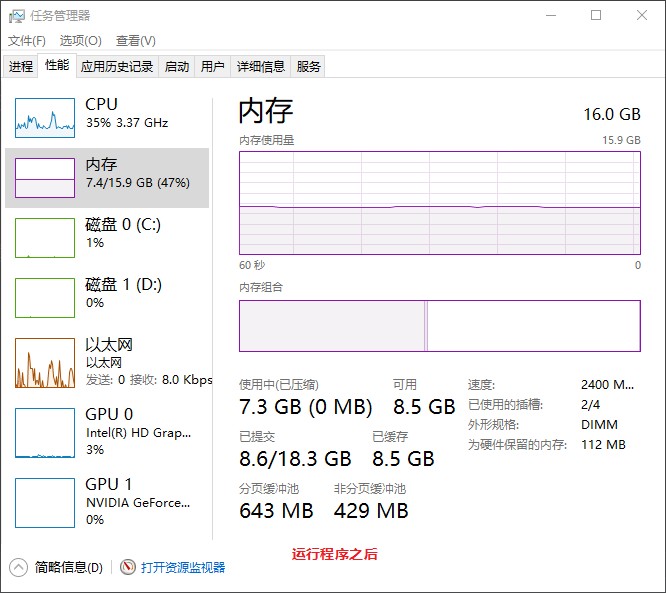Click the resource monitor icon

click(x=128, y=567)
